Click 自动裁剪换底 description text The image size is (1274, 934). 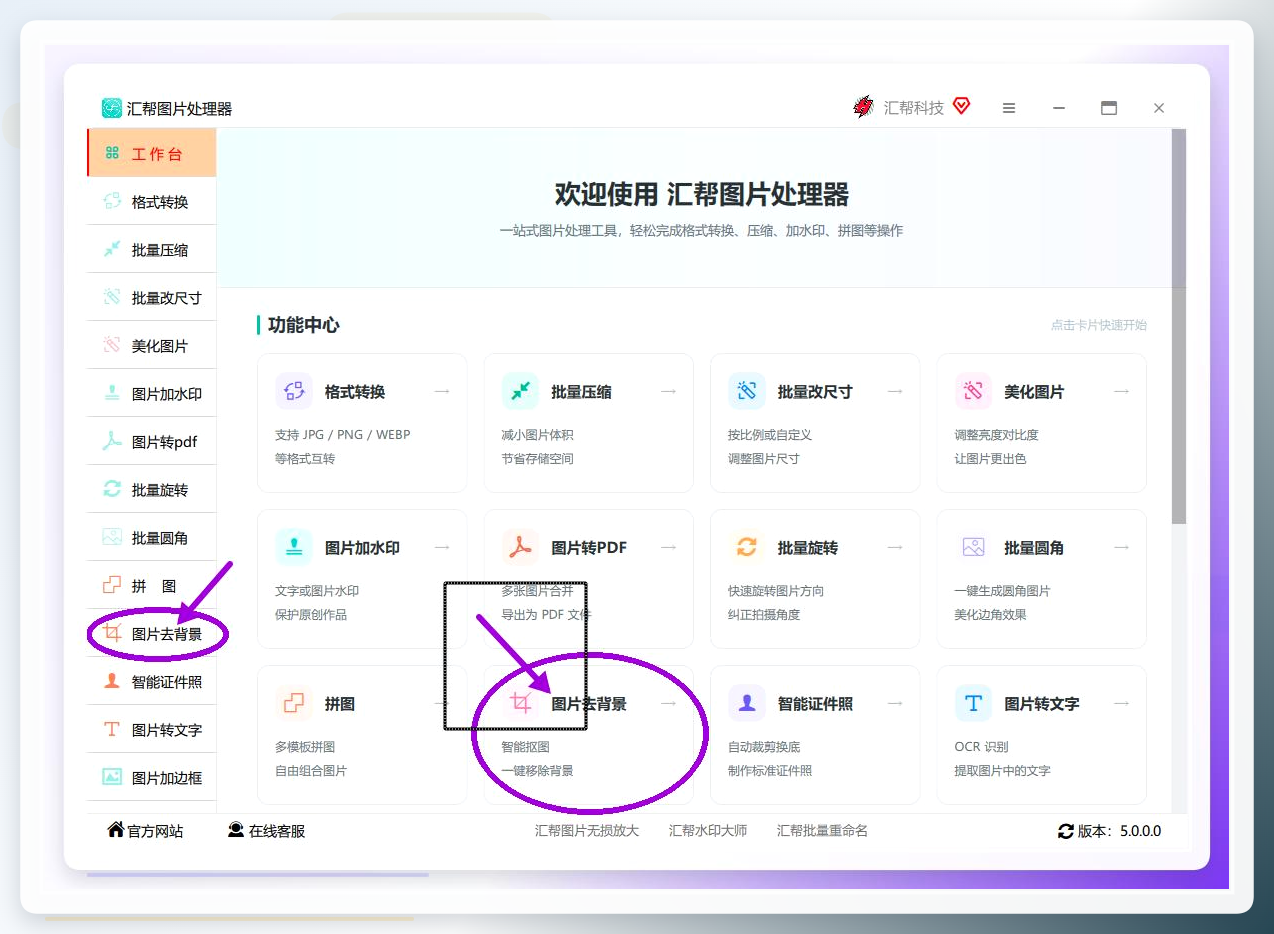(x=764, y=747)
